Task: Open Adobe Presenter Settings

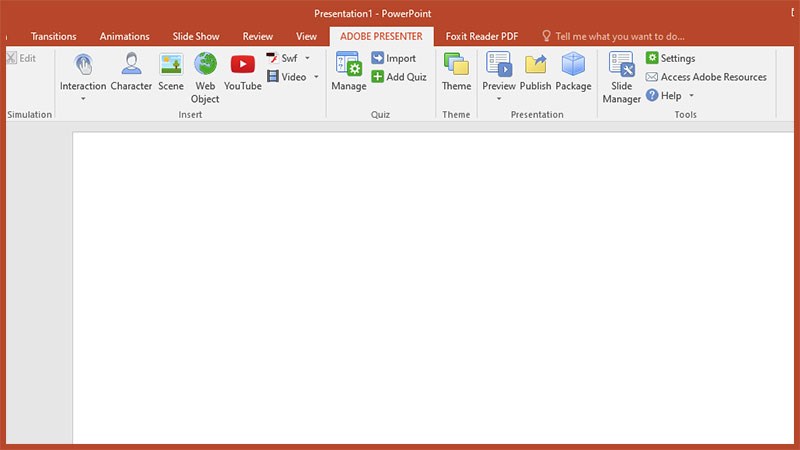Action: tap(670, 58)
